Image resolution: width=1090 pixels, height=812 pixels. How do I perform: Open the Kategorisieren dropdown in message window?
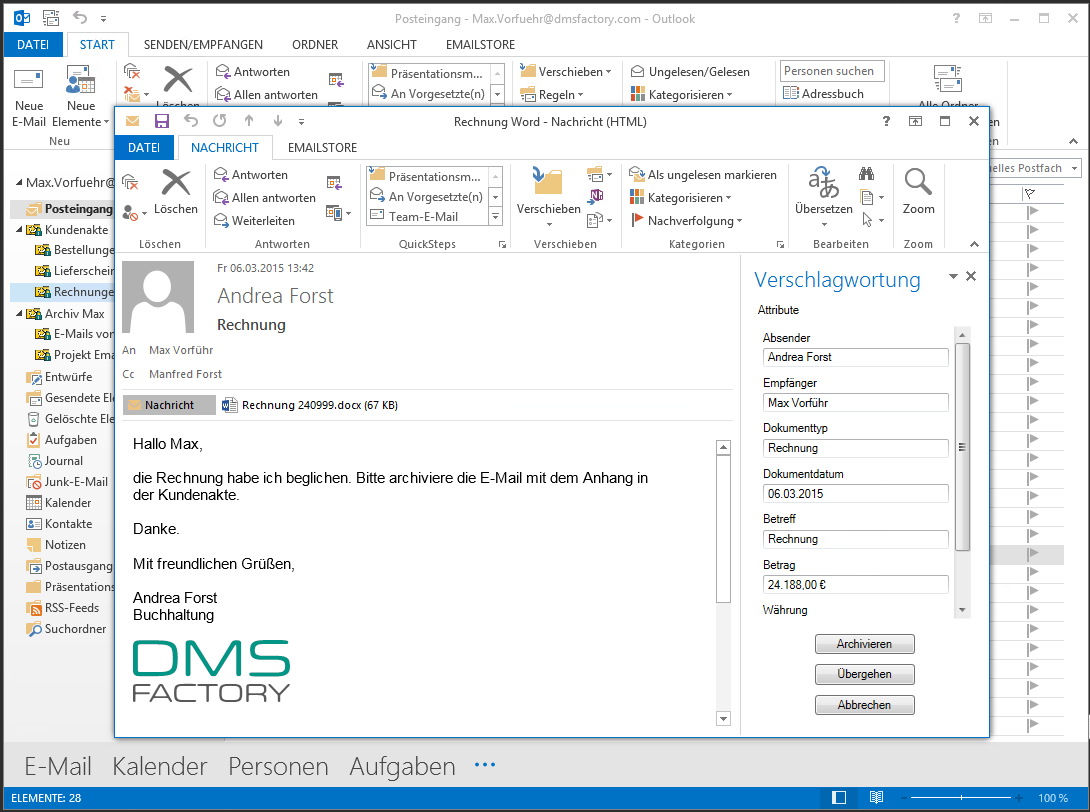coord(681,197)
